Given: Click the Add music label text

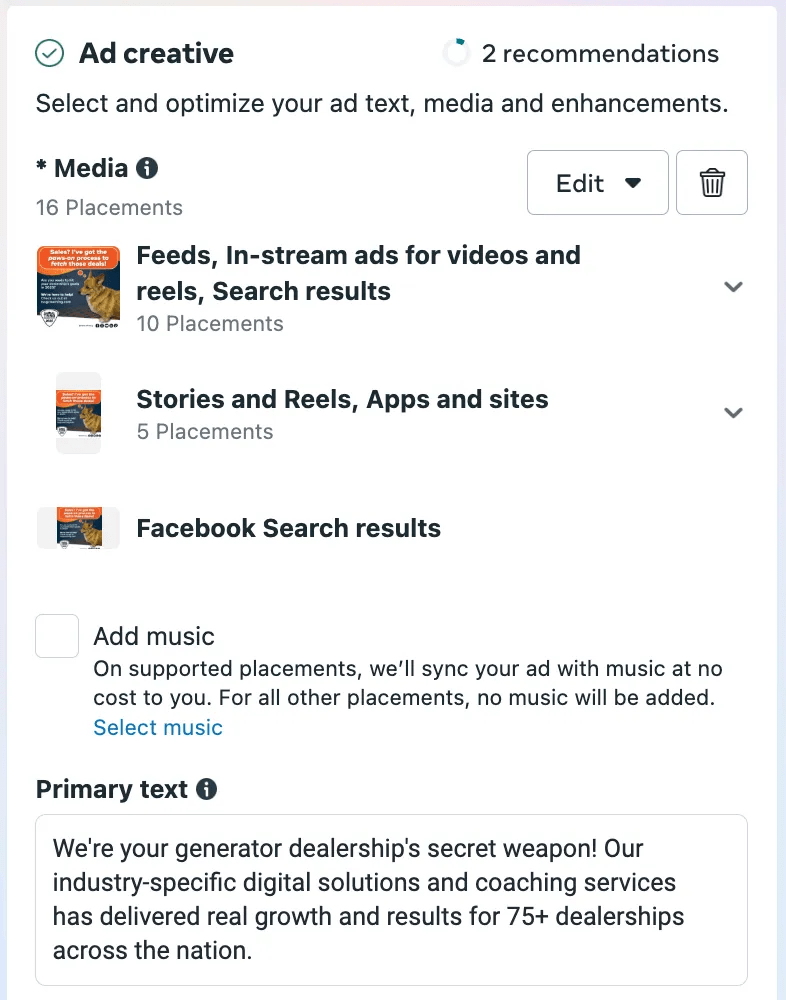Looking at the screenshot, I should (x=154, y=636).
